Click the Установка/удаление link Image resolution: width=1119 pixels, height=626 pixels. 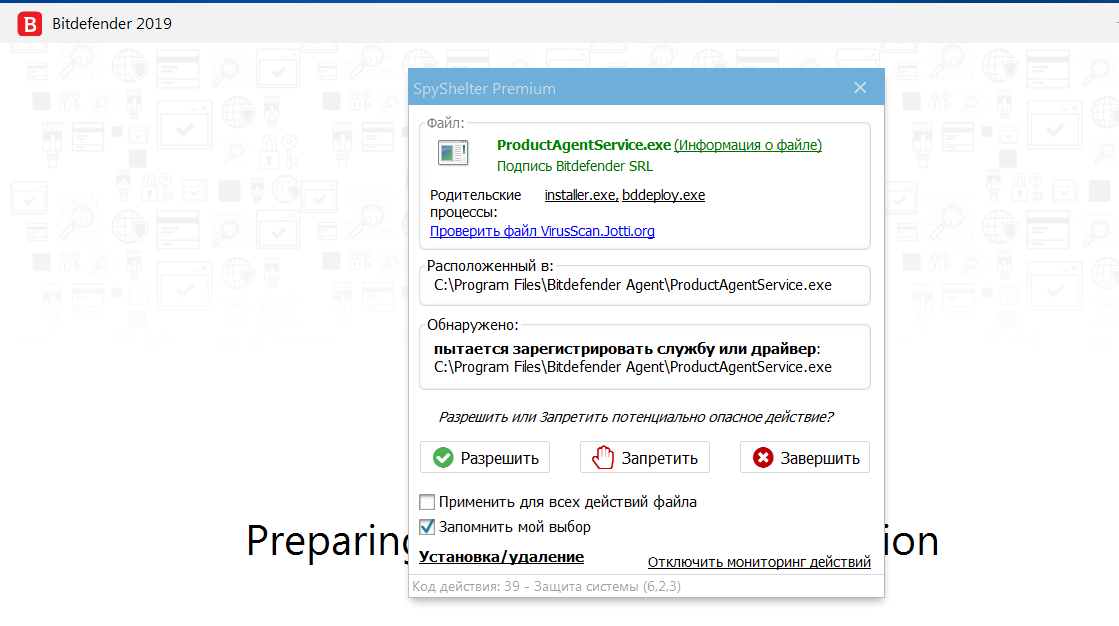pyautogui.click(x=501, y=557)
